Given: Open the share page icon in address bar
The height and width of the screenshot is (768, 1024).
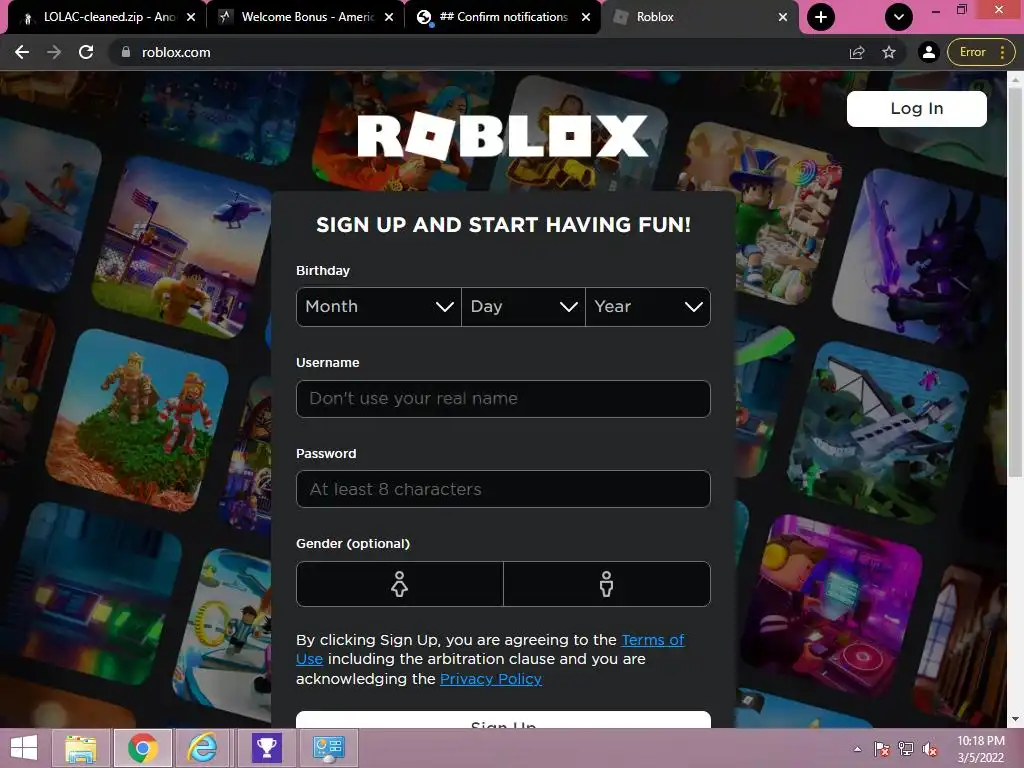Looking at the screenshot, I should (x=857, y=52).
